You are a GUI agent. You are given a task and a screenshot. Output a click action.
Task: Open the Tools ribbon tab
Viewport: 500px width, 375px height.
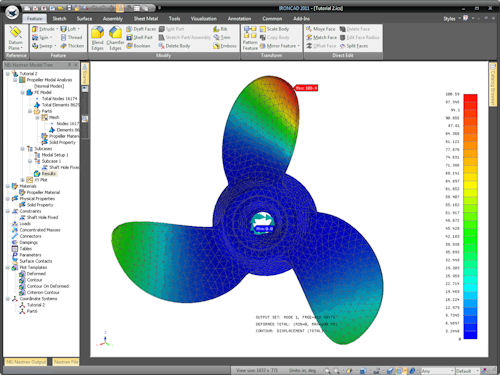[174, 19]
